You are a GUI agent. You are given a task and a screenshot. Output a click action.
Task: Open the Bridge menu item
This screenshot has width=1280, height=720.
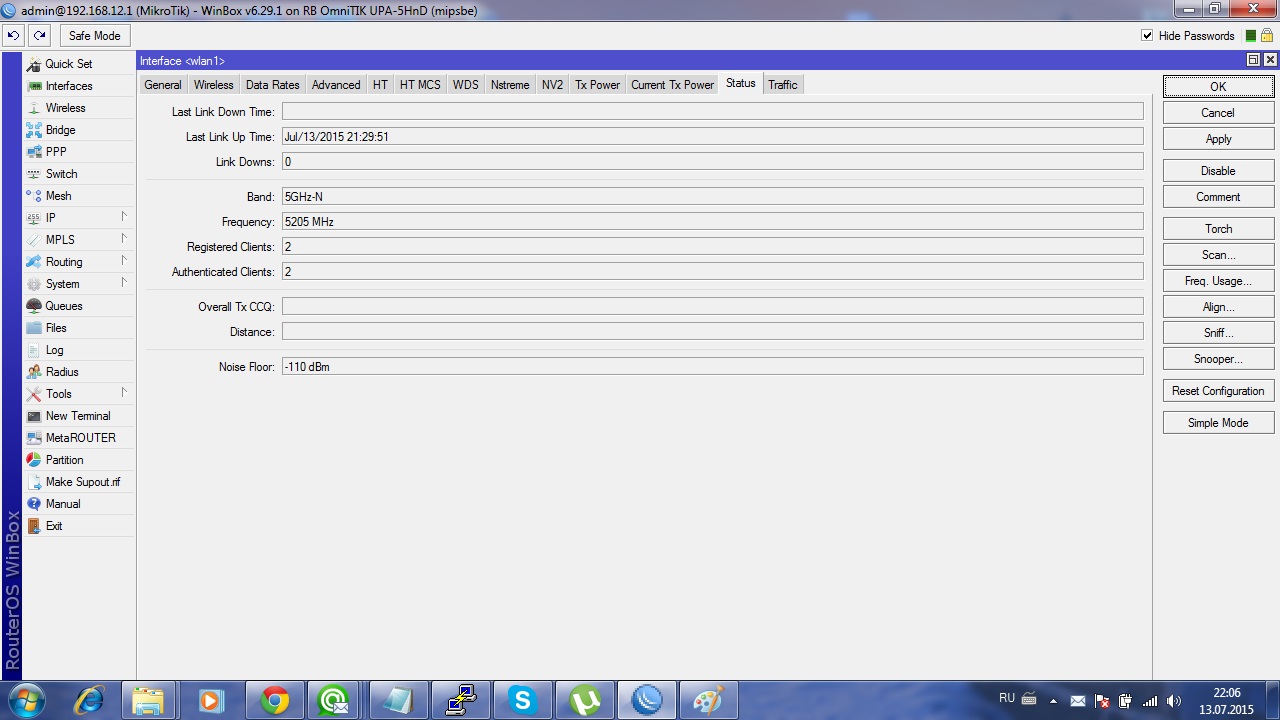coord(60,130)
